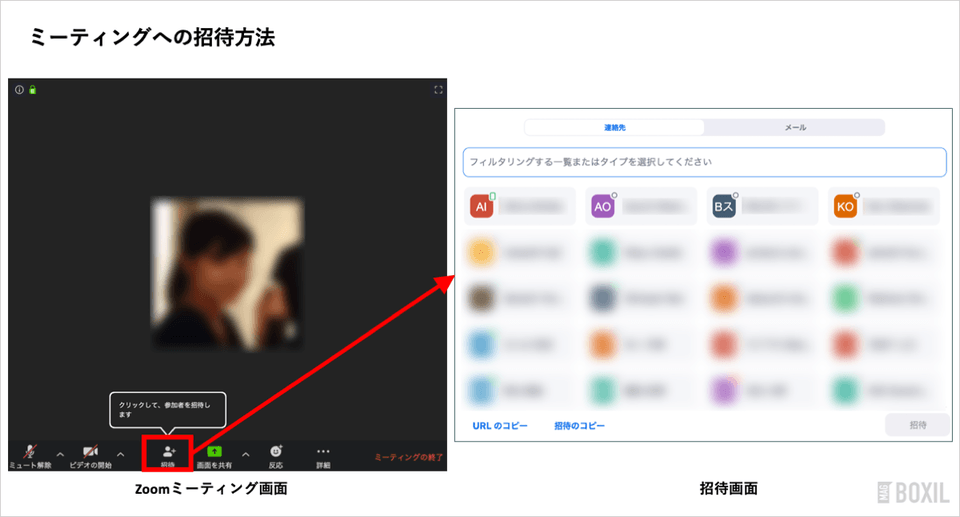Select the KO contact avatar

pyautogui.click(x=845, y=206)
